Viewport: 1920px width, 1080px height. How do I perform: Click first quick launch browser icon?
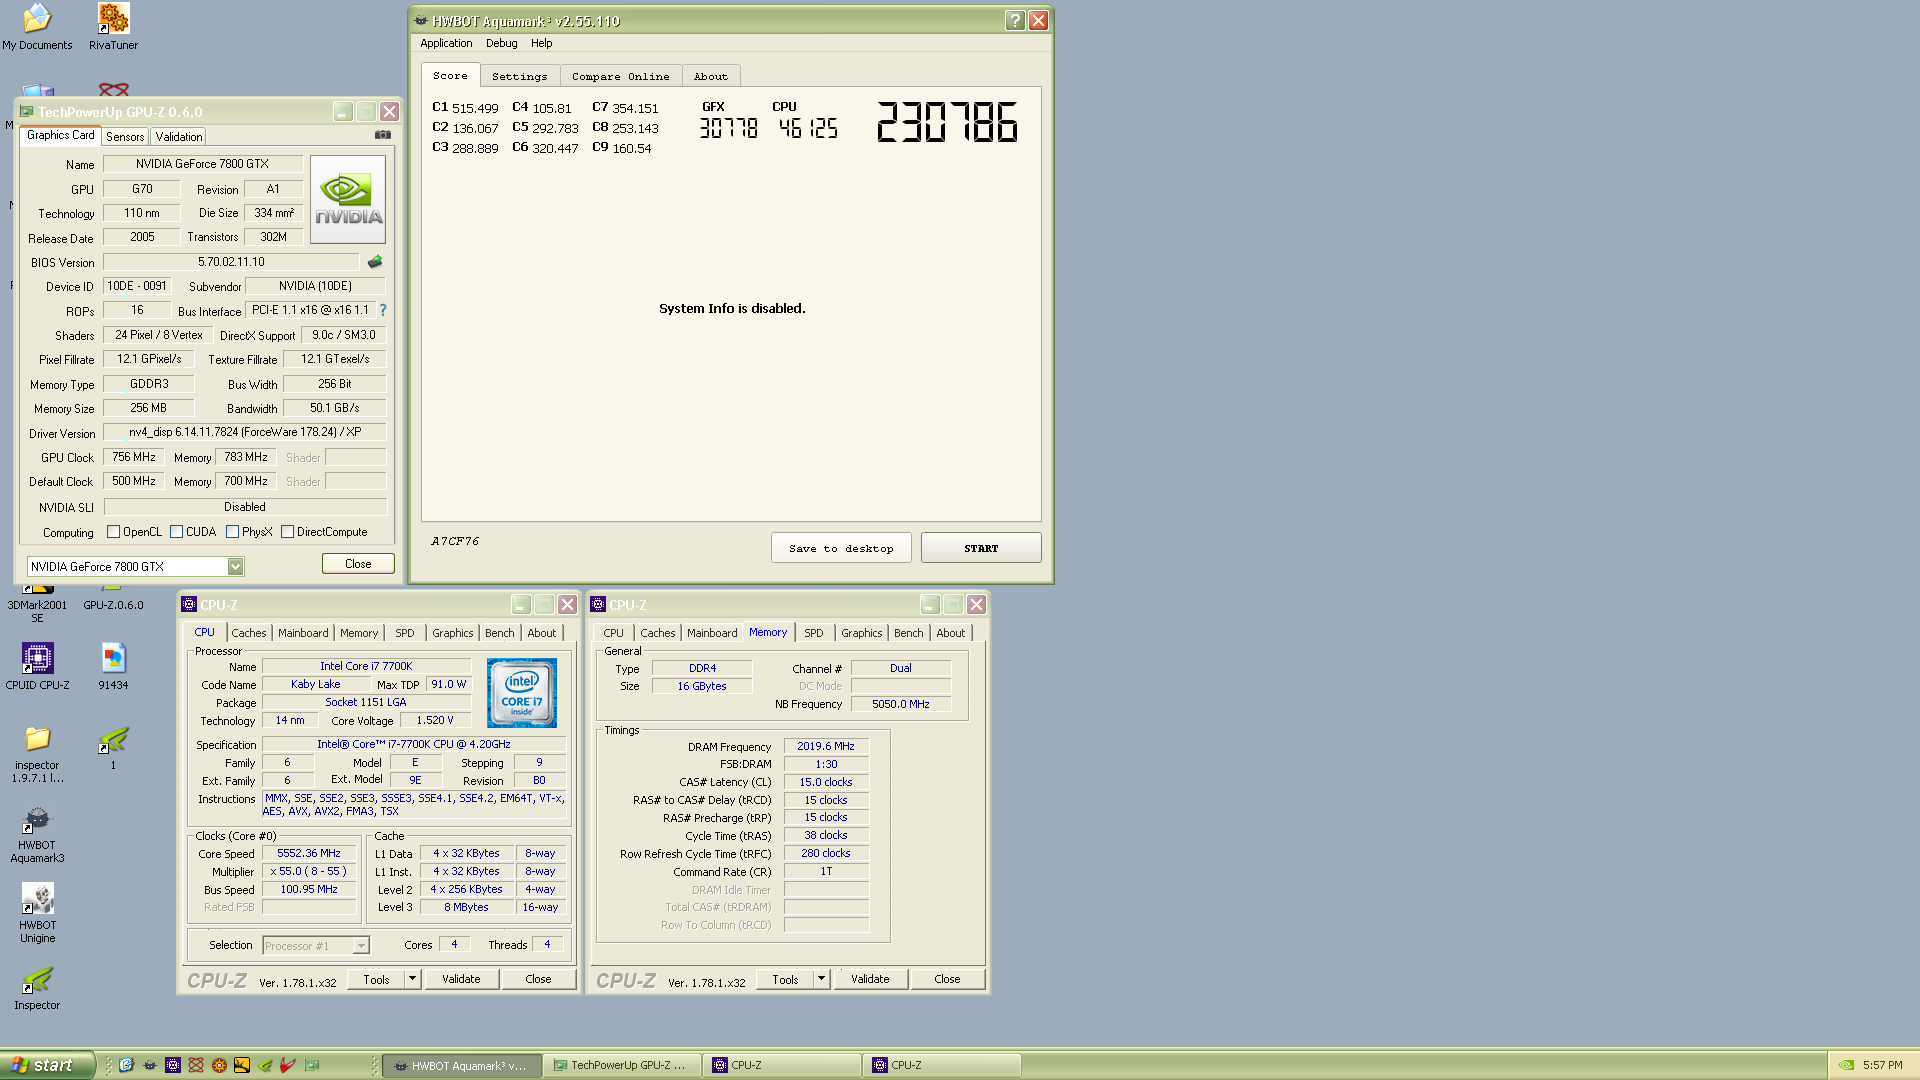(126, 1065)
